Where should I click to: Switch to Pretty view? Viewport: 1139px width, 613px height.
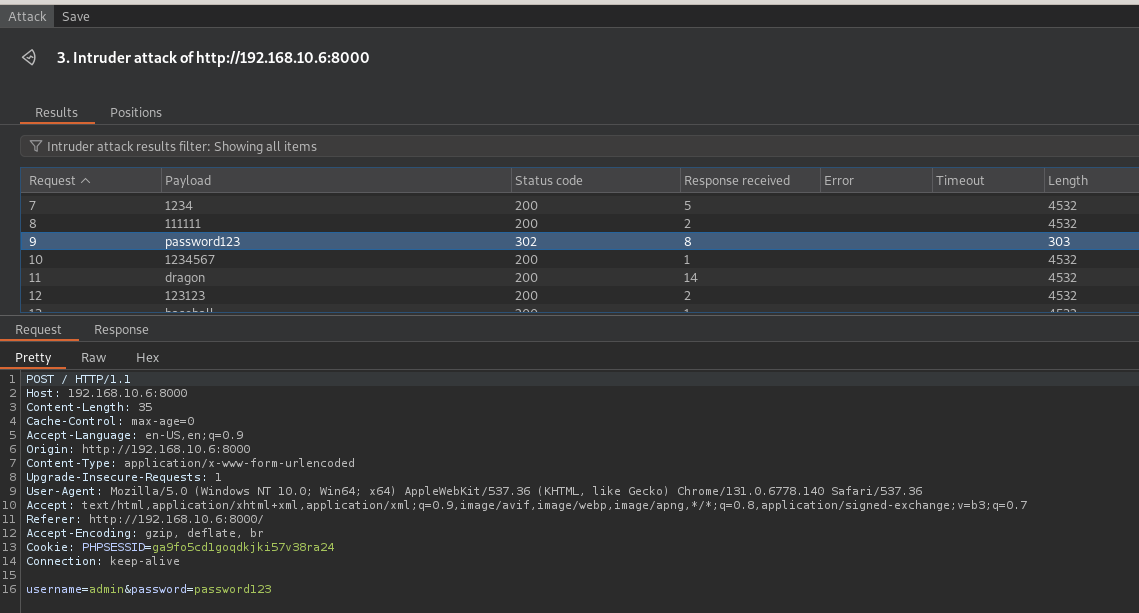[x=33, y=357]
